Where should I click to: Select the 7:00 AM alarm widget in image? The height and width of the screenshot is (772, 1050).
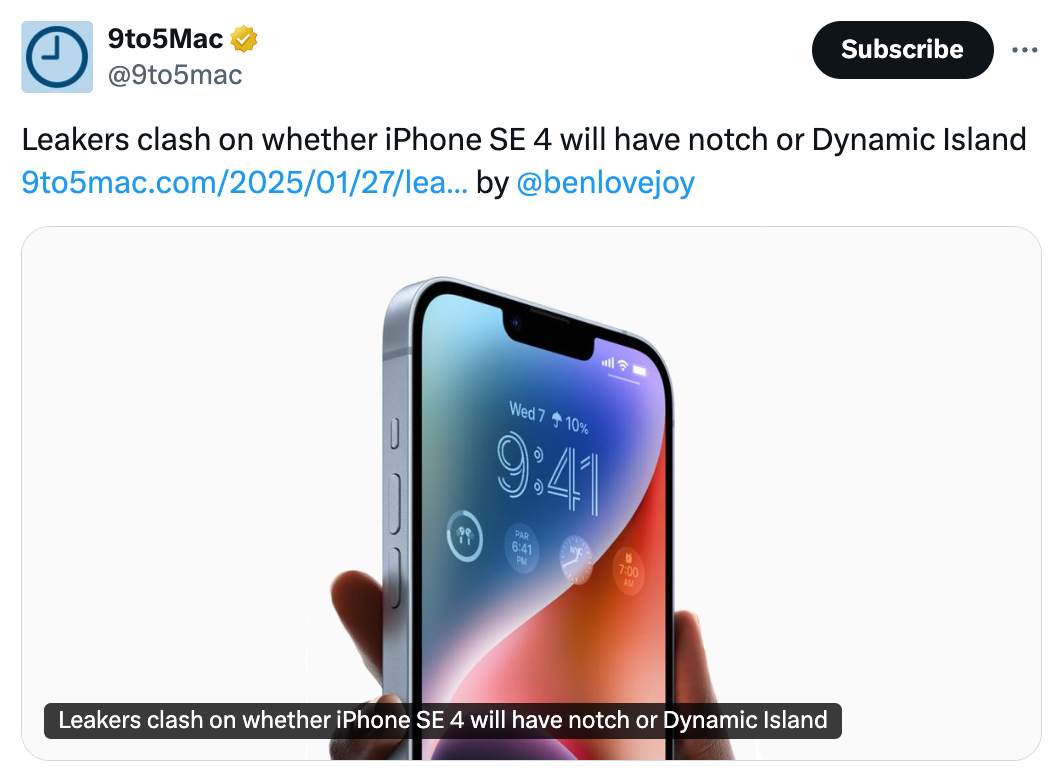[628, 571]
